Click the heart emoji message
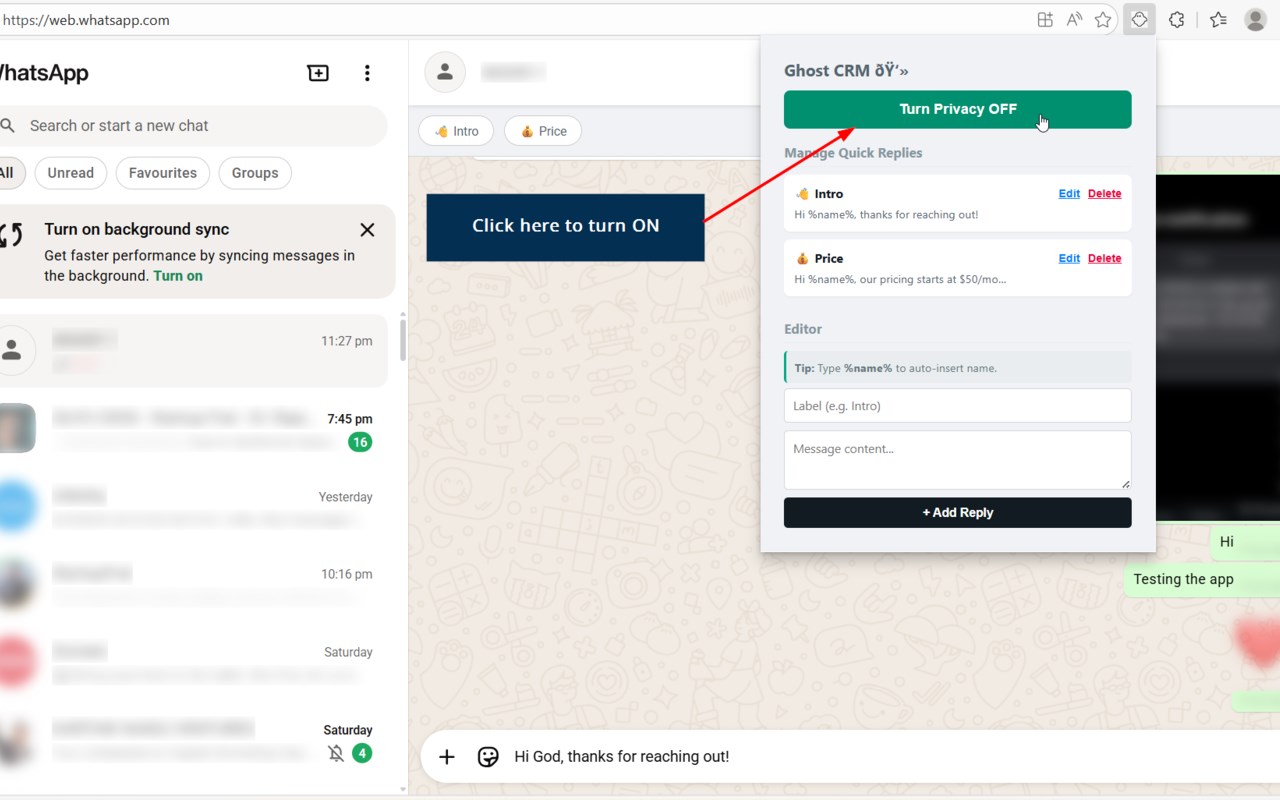The height and width of the screenshot is (800, 1280). [x=1257, y=641]
